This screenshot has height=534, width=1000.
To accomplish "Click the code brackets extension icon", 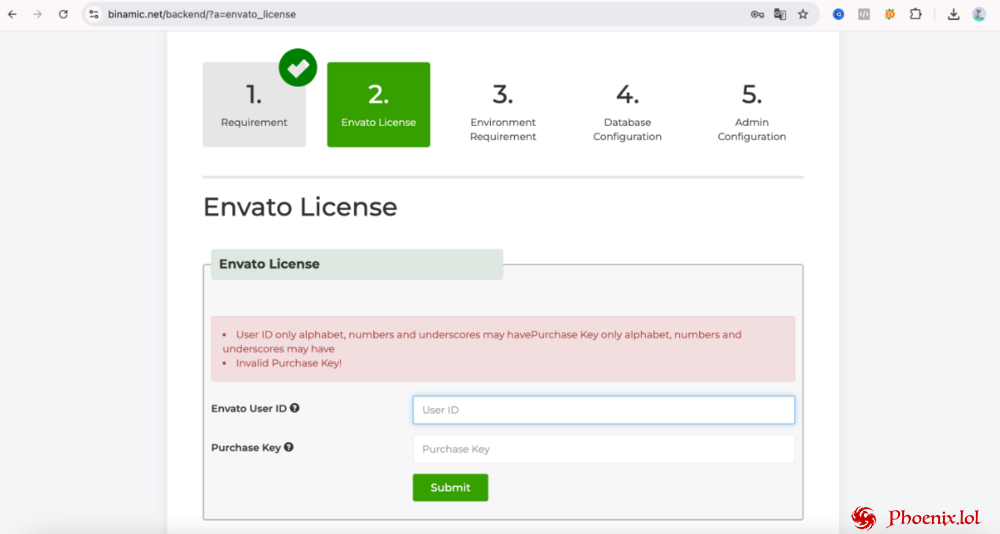I will [x=864, y=14].
